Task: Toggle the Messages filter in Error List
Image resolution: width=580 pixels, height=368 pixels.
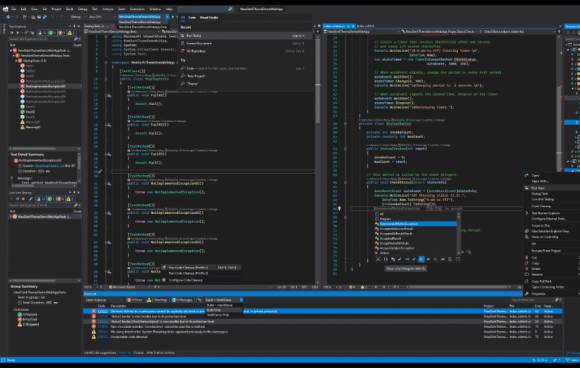Action: [183, 300]
